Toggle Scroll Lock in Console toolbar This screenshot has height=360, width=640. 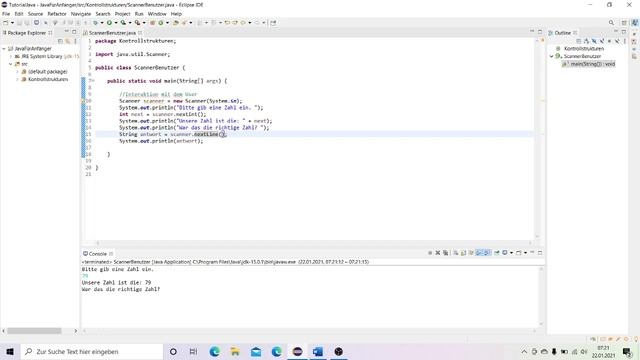[463, 253]
